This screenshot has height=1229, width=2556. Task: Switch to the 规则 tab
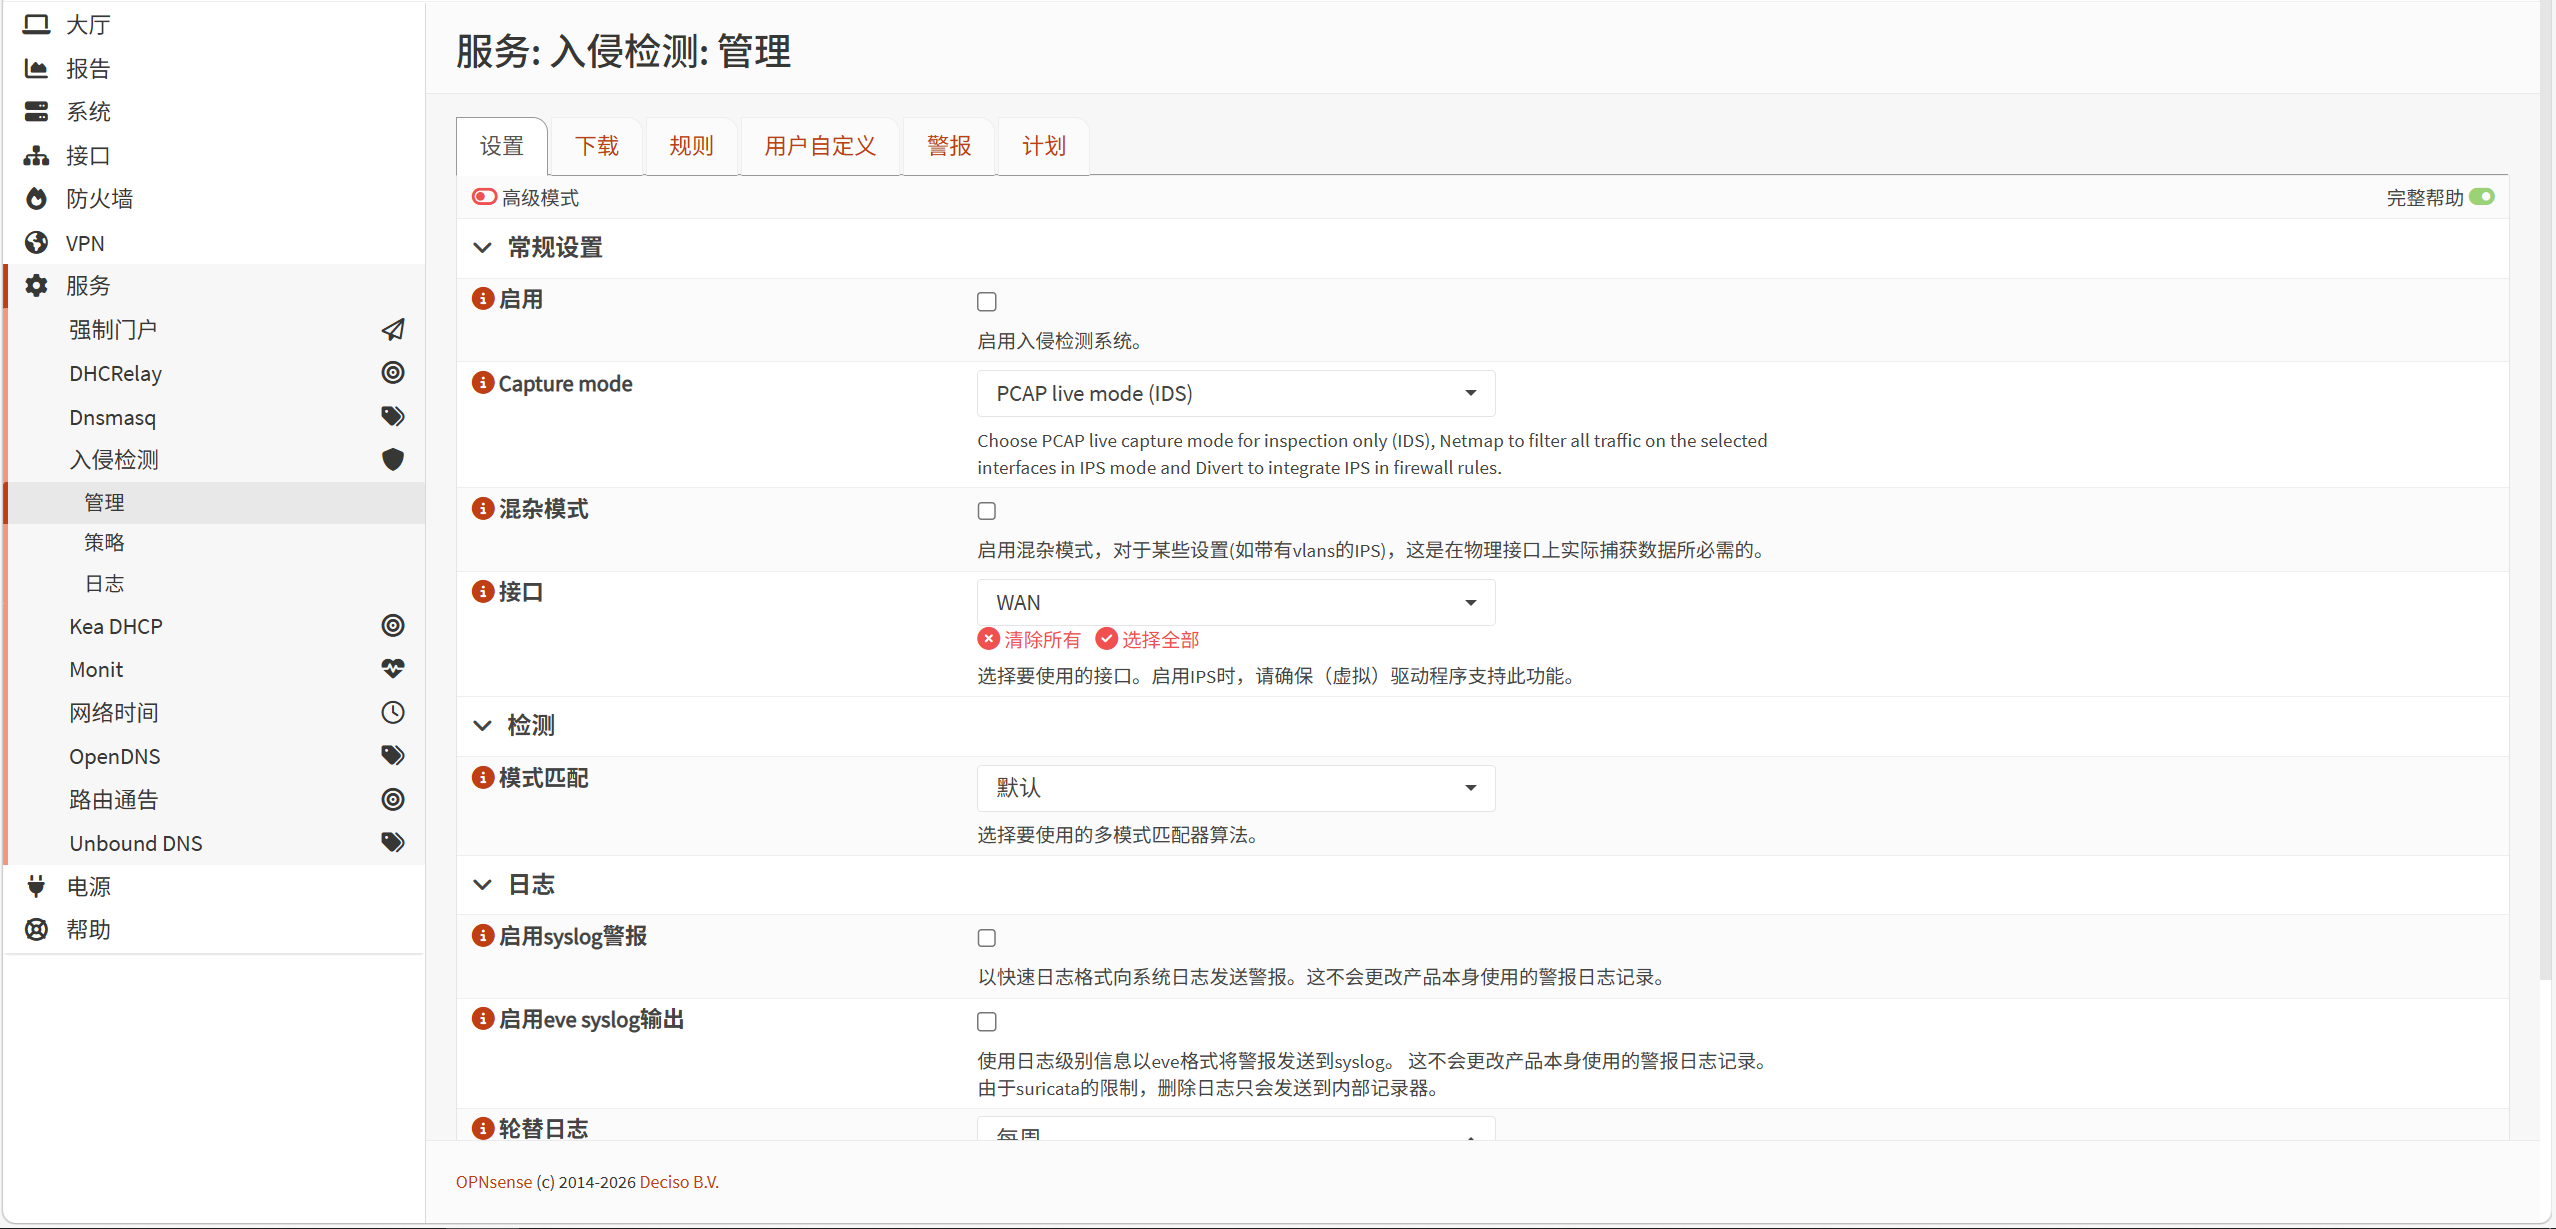[691, 146]
